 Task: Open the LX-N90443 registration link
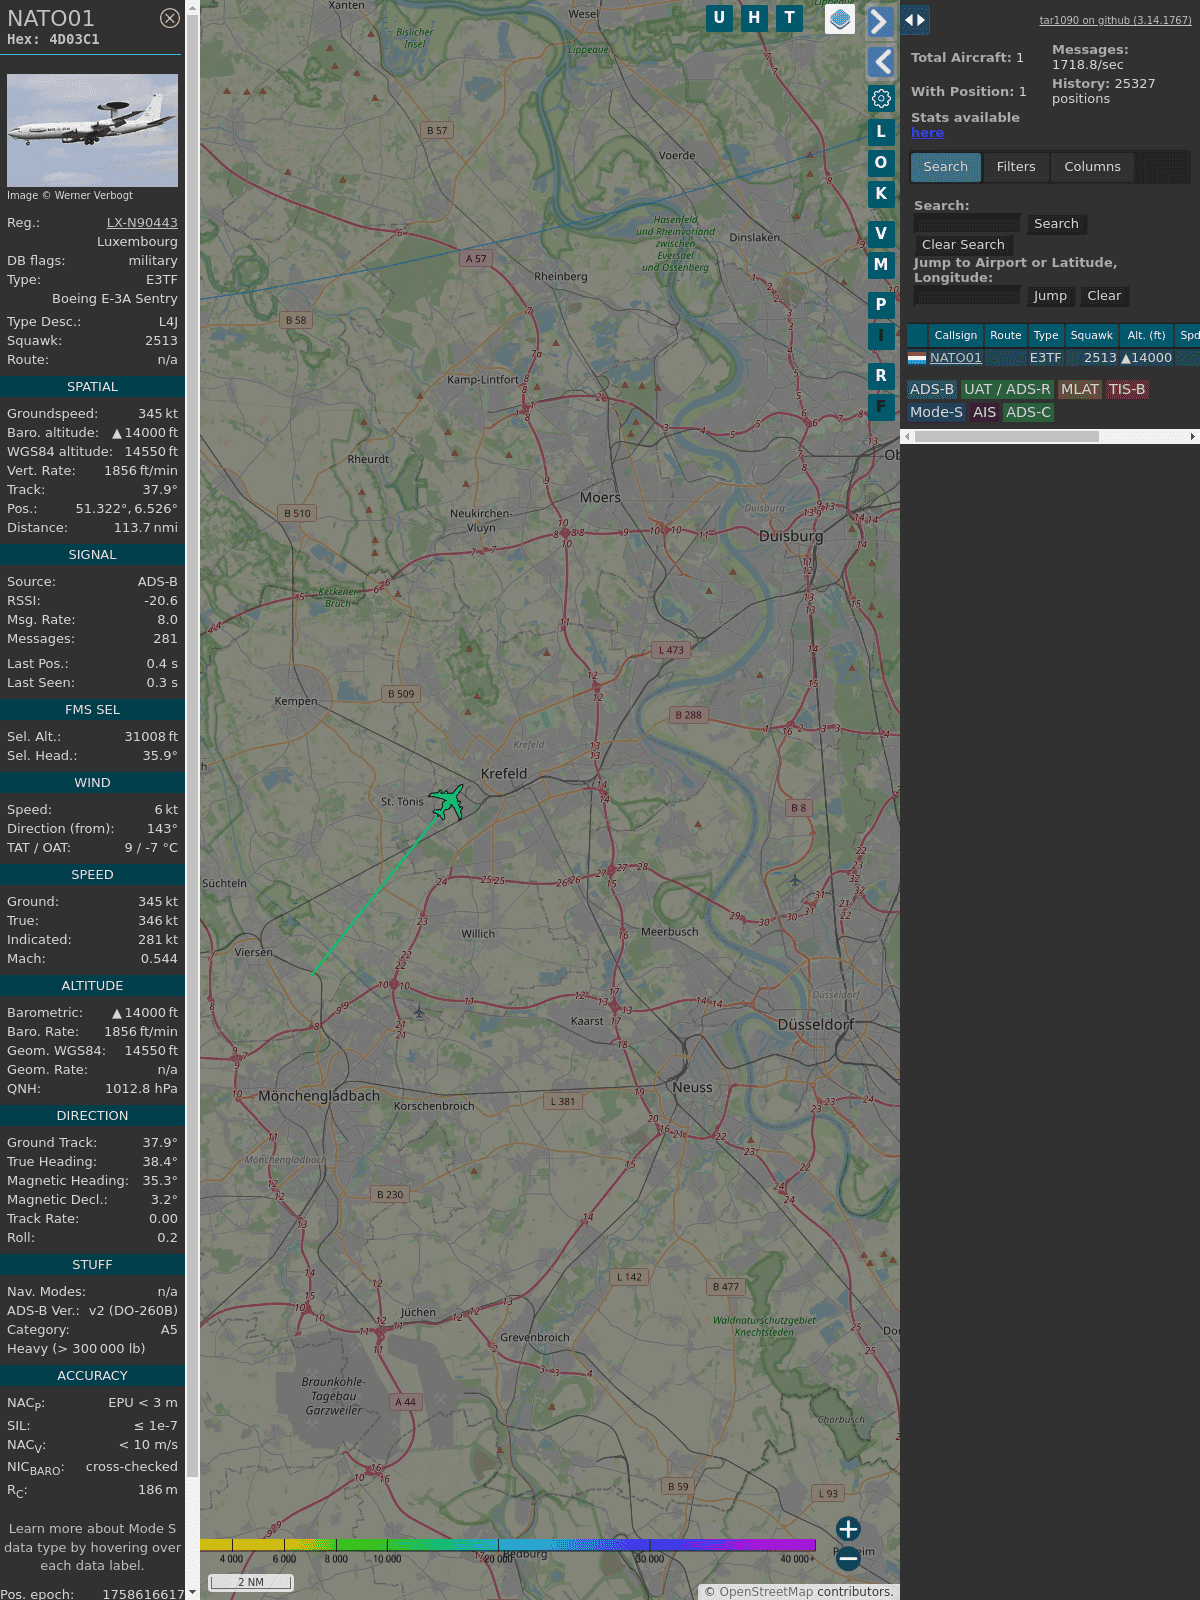tap(142, 223)
